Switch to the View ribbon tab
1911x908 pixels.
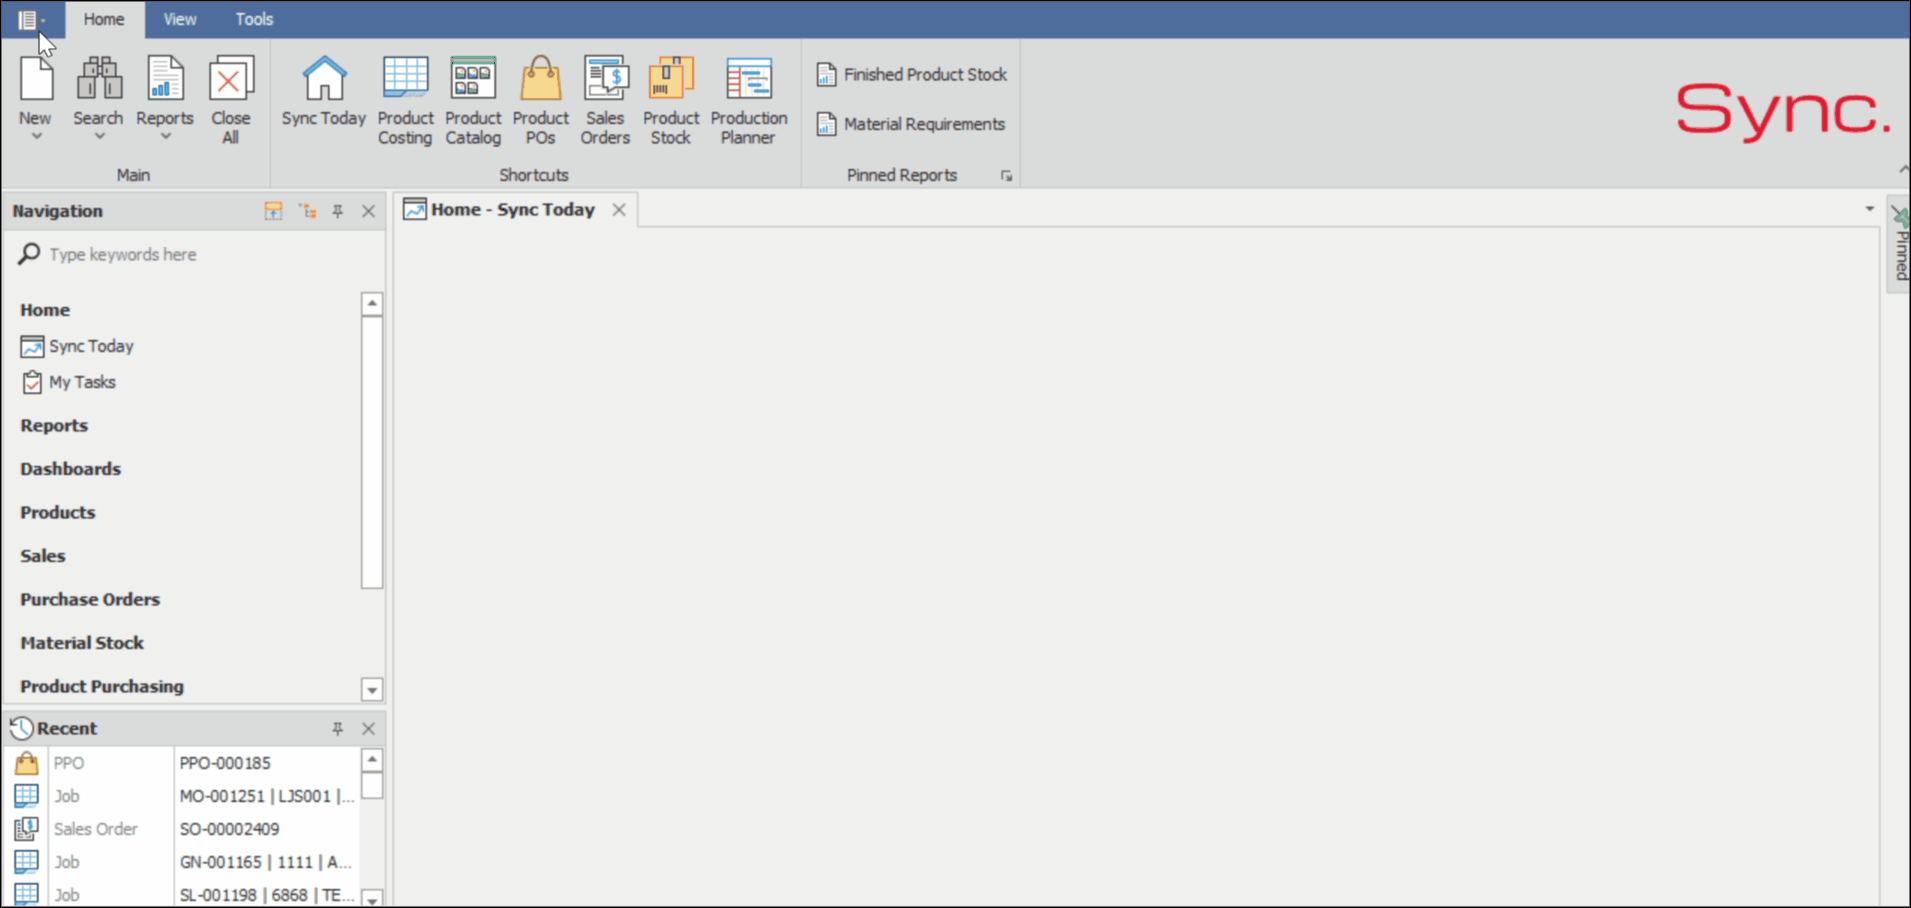180,19
